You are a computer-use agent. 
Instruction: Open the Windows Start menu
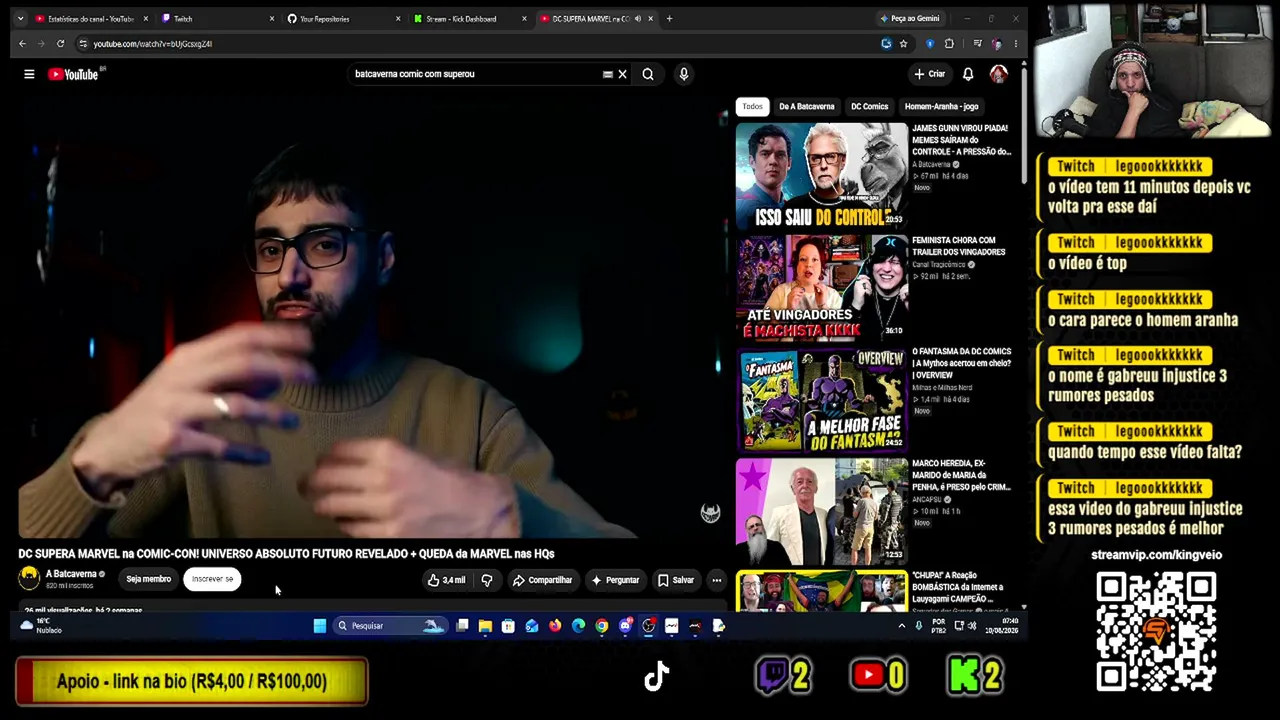pyautogui.click(x=320, y=626)
